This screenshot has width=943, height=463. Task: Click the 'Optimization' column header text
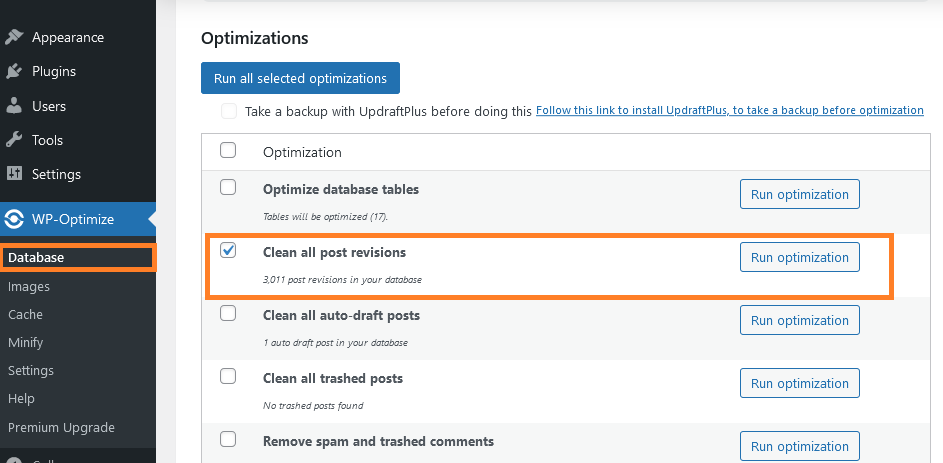(302, 153)
